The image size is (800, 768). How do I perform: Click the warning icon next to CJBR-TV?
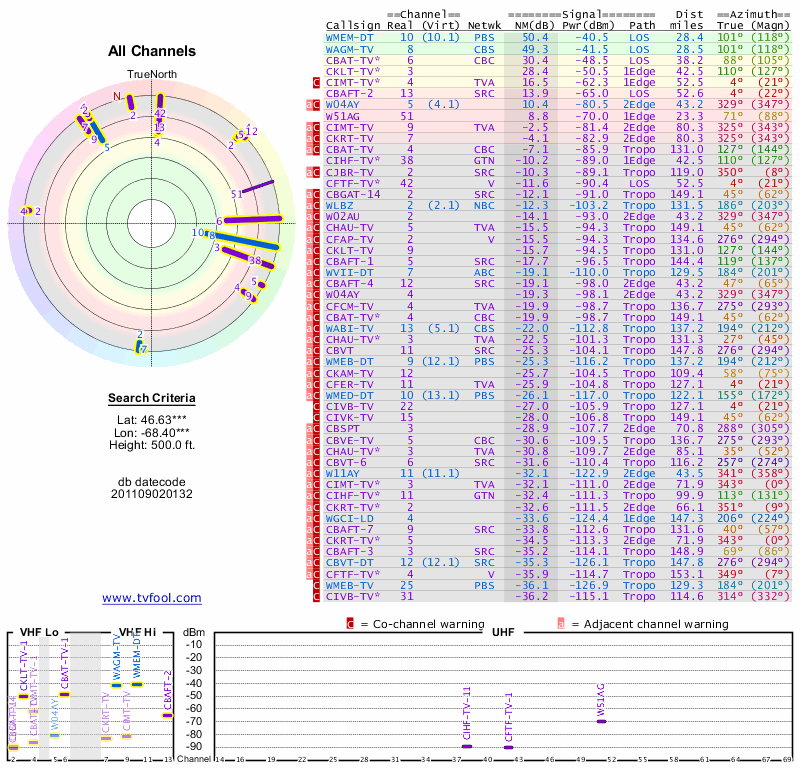tap(316, 171)
